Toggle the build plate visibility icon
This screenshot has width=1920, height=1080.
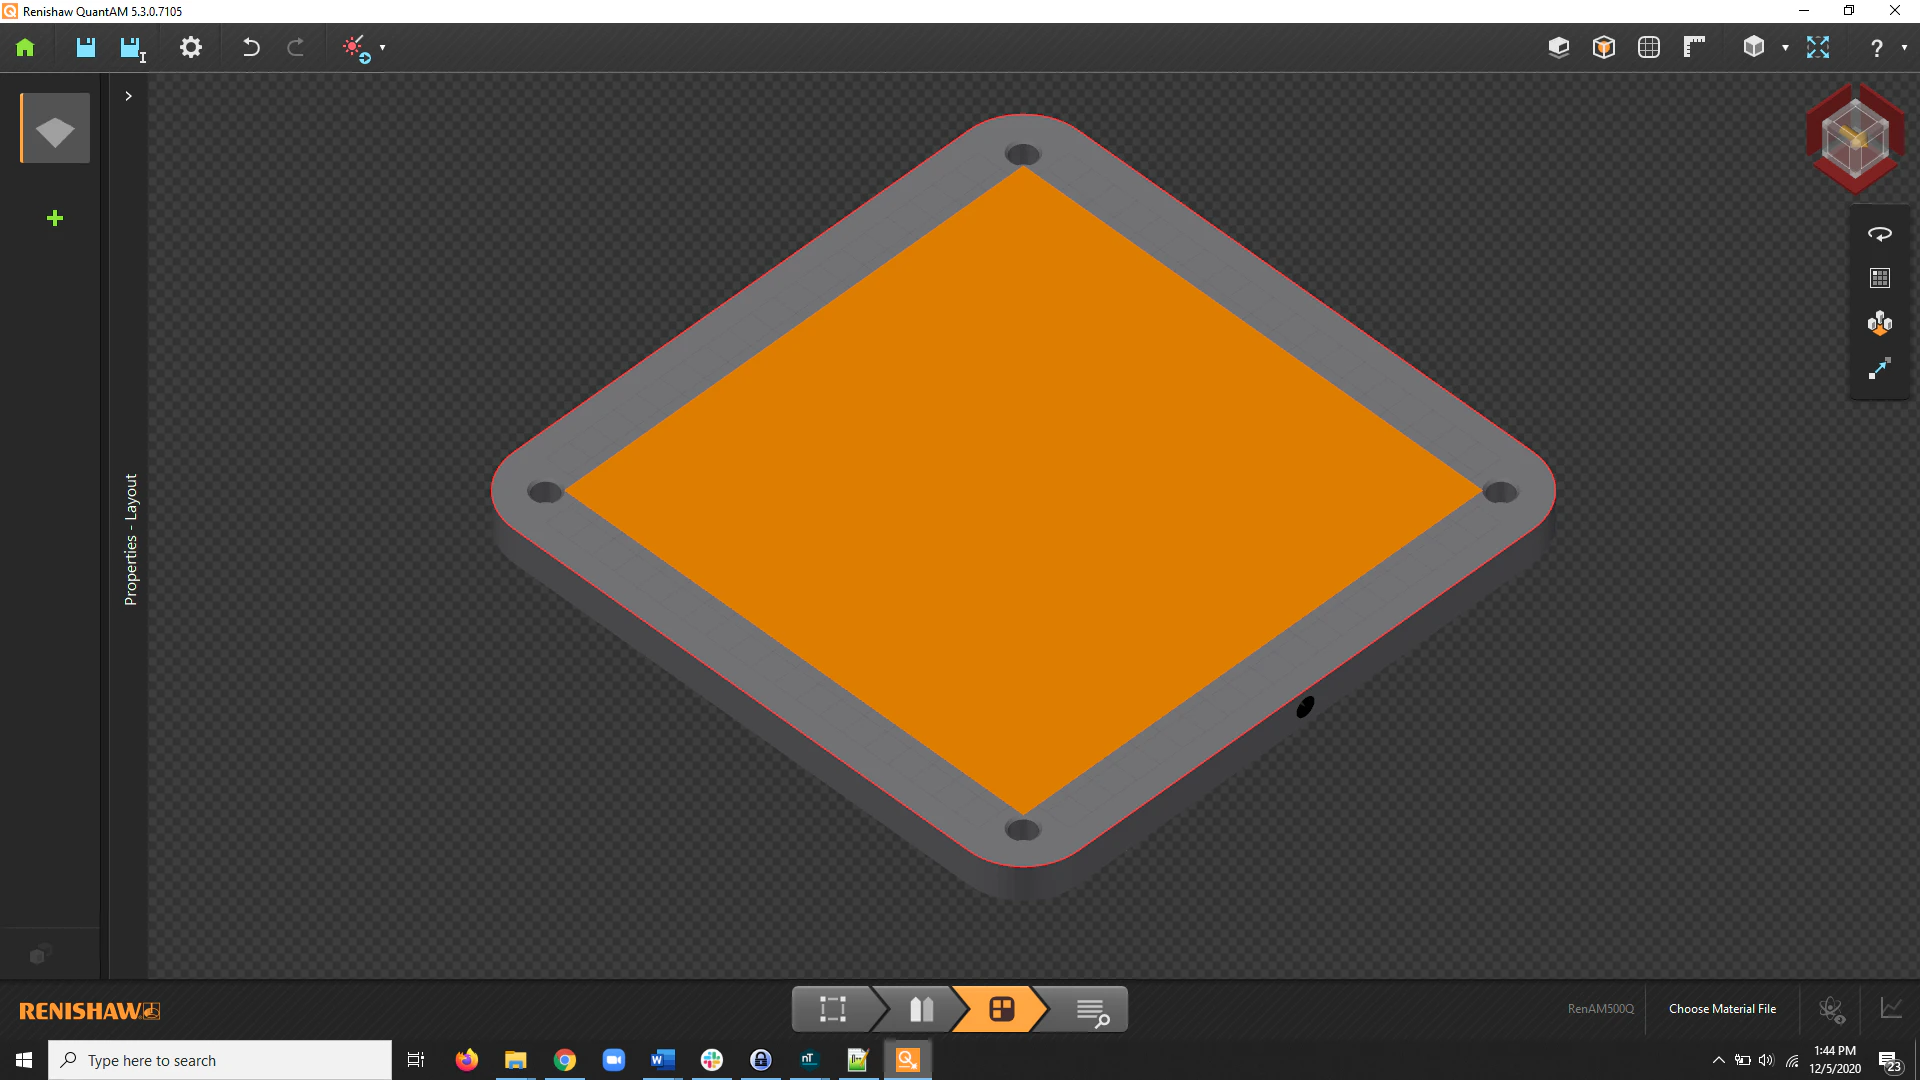coord(1558,47)
